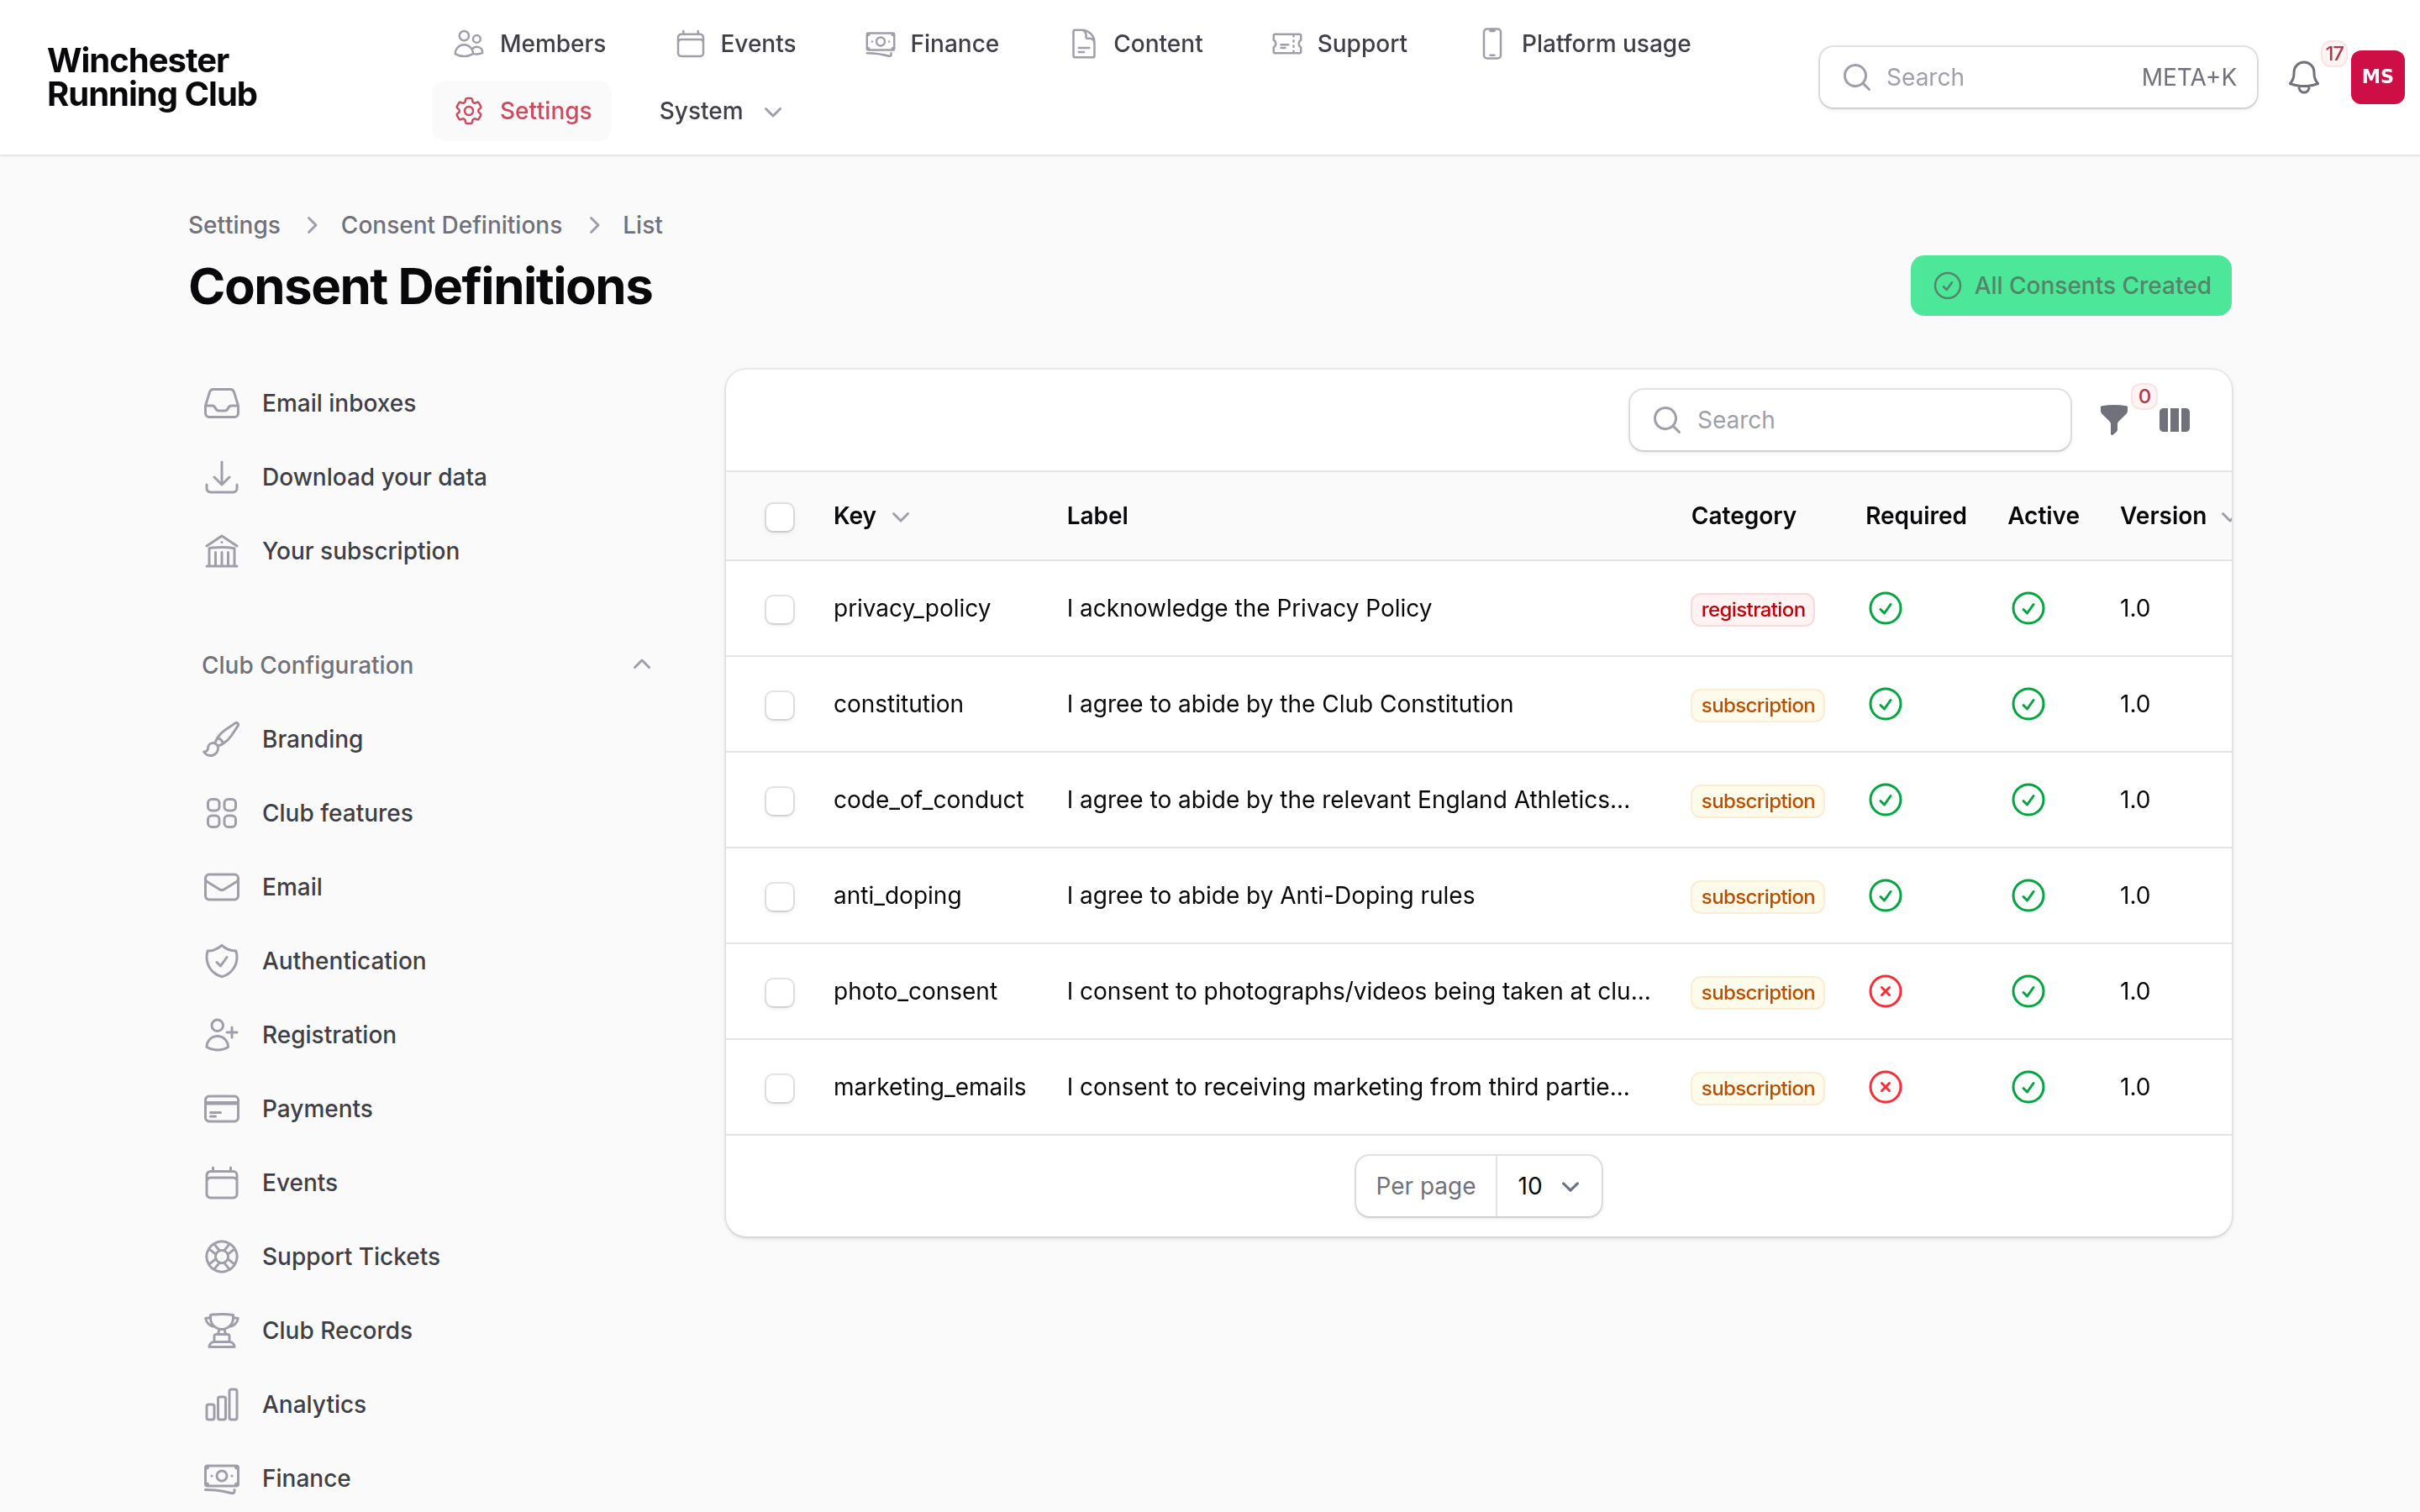Open the Members menu item
Image resolution: width=2420 pixels, height=1512 pixels.
click(x=529, y=44)
